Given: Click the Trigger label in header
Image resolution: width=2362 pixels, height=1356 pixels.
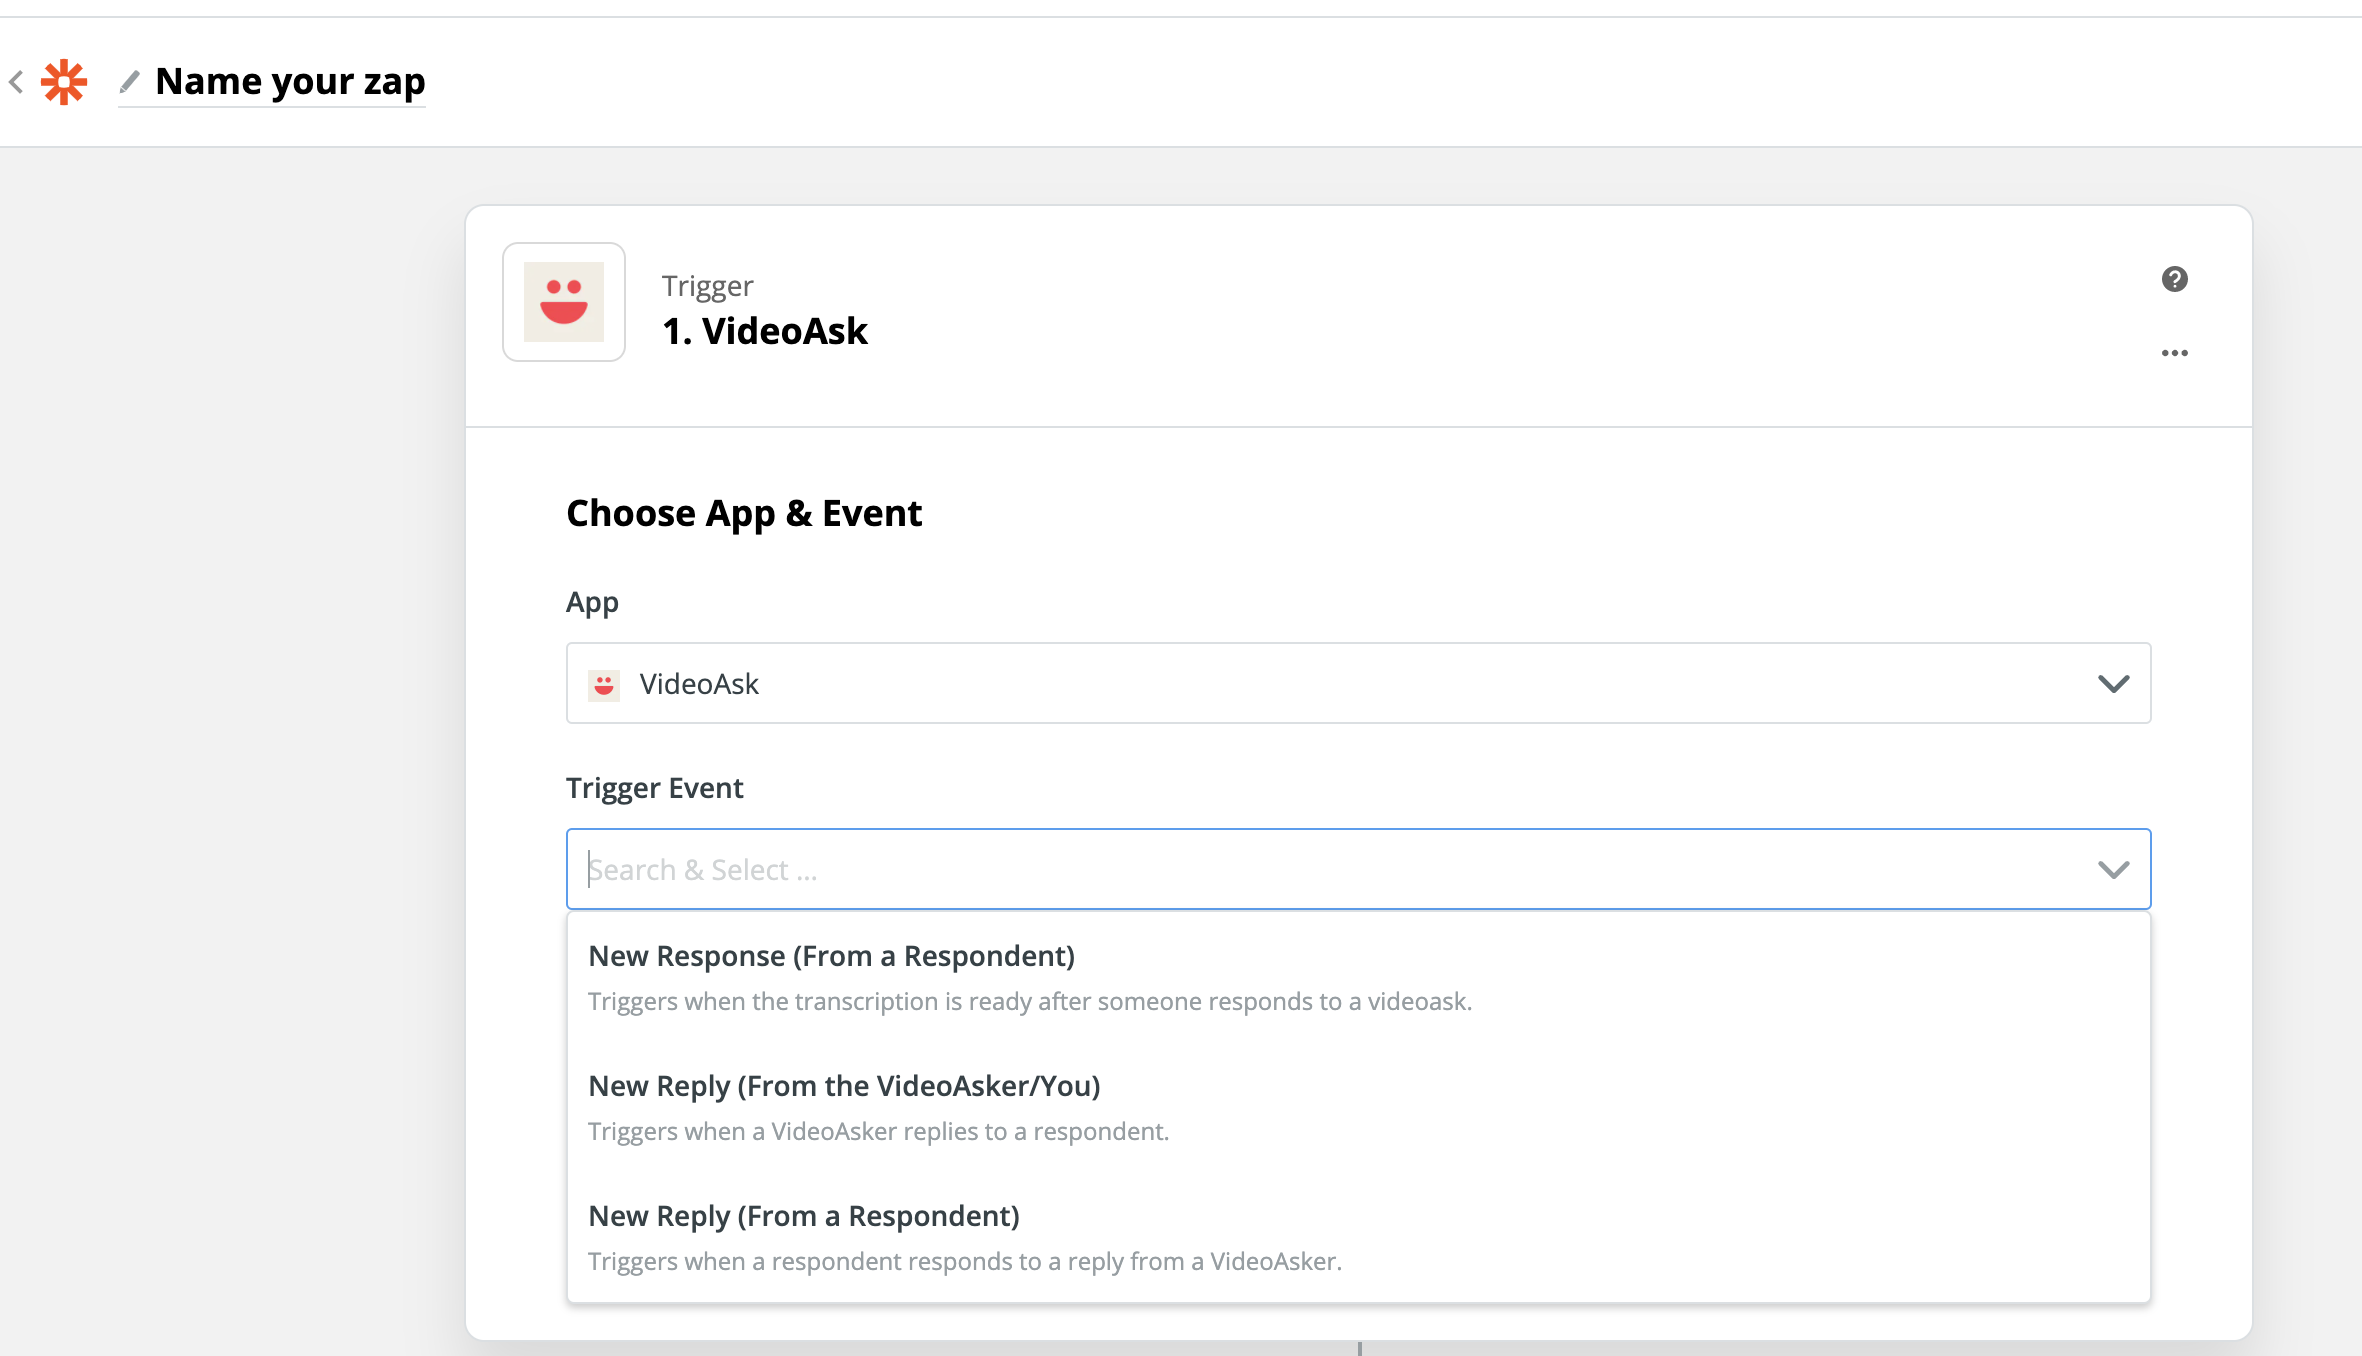Looking at the screenshot, I should click(x=707, y=286).
